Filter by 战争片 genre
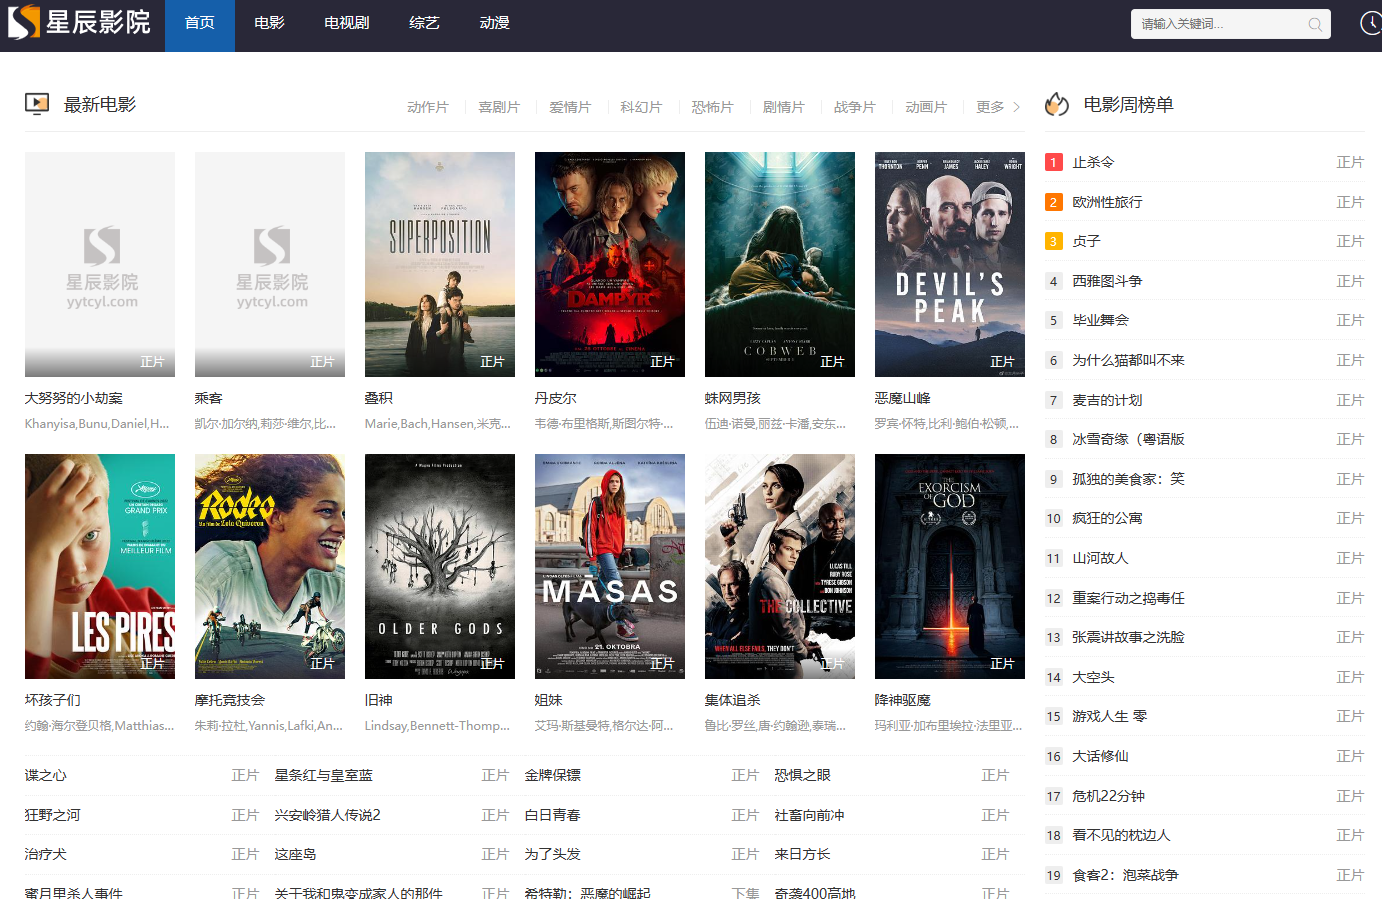The height and width of the screenshot is (899, 1382). (x=854, y=107)
